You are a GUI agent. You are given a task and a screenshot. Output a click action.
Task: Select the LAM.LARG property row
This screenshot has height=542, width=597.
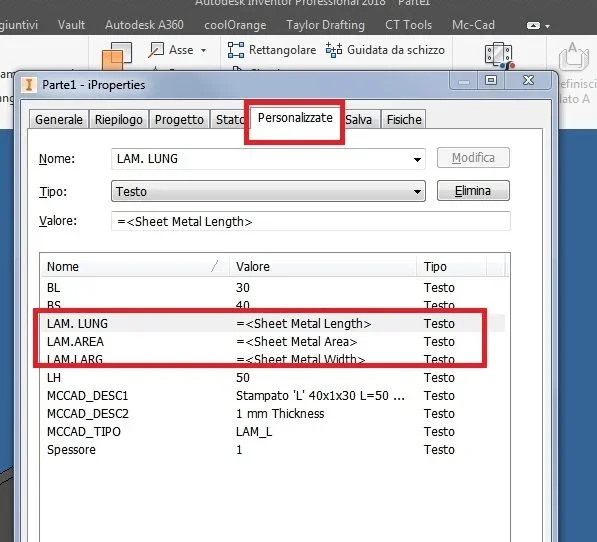click(273, 359)
